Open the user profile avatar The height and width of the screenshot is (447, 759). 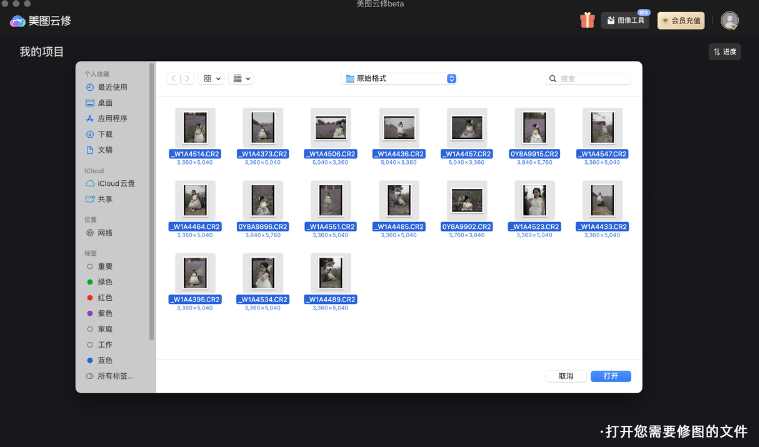coord(730,20)
